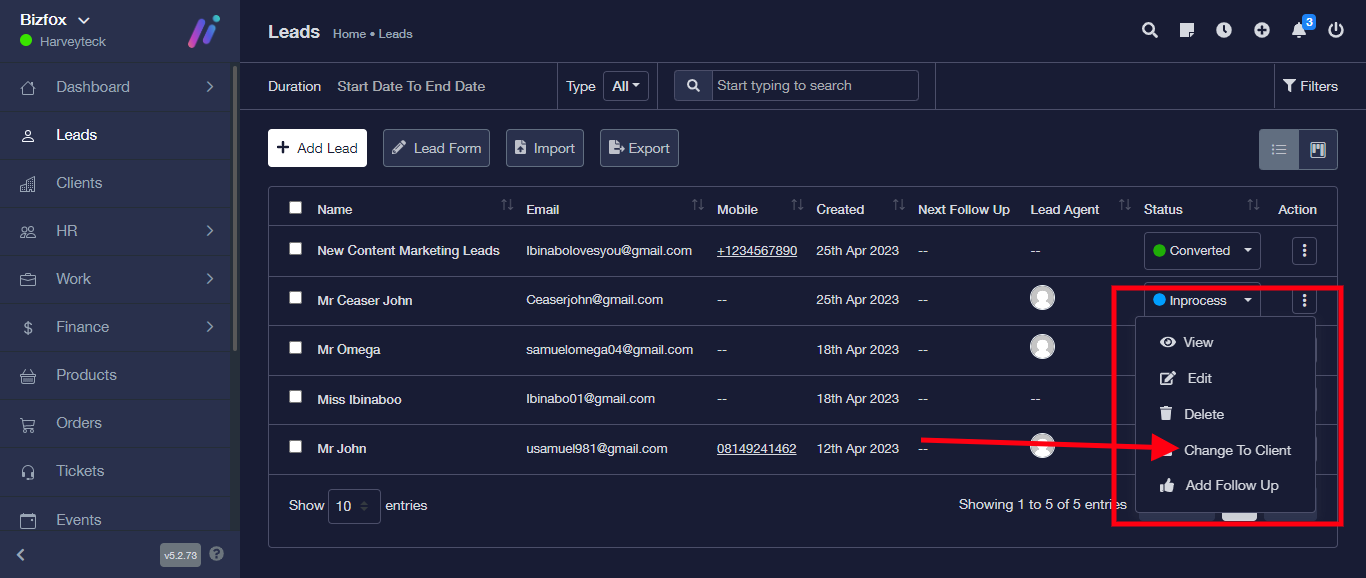Choose Add Follow Up menu option
Image resolution: width=1366 pixels, height=578 pixels.
click(x=1231, y=485)
